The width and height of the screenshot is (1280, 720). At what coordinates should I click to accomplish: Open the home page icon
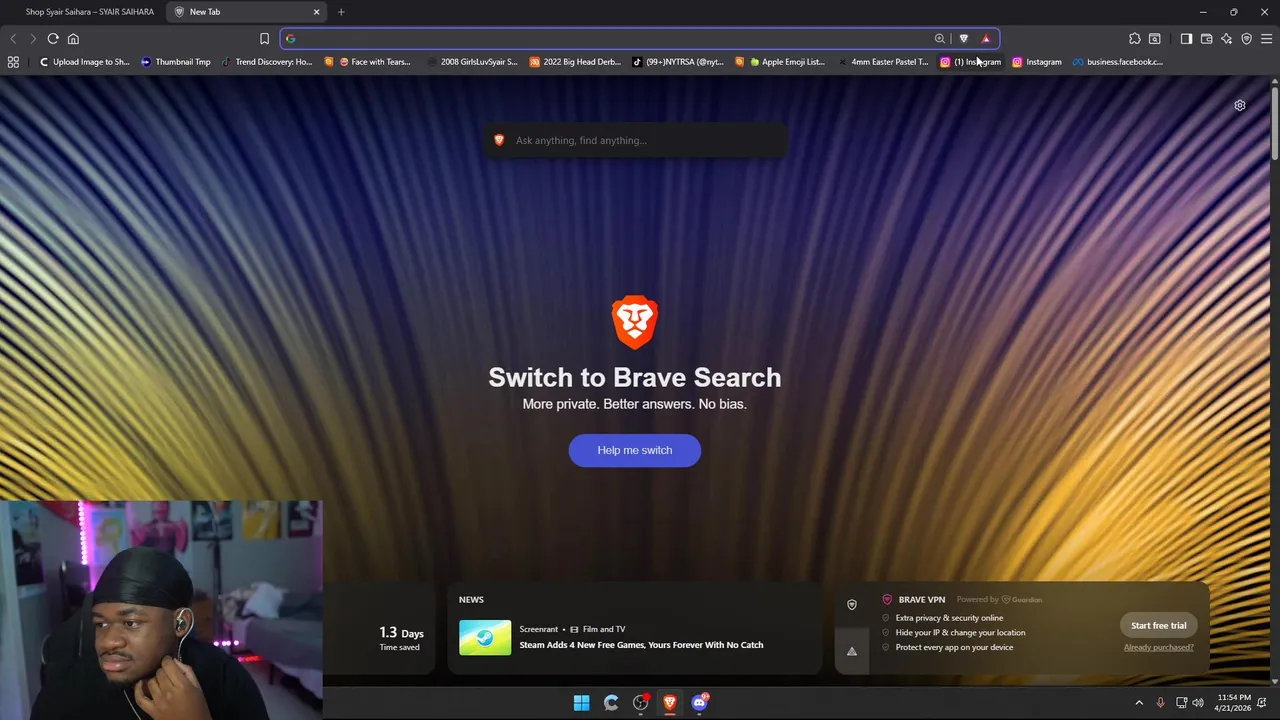pos(73,39)
